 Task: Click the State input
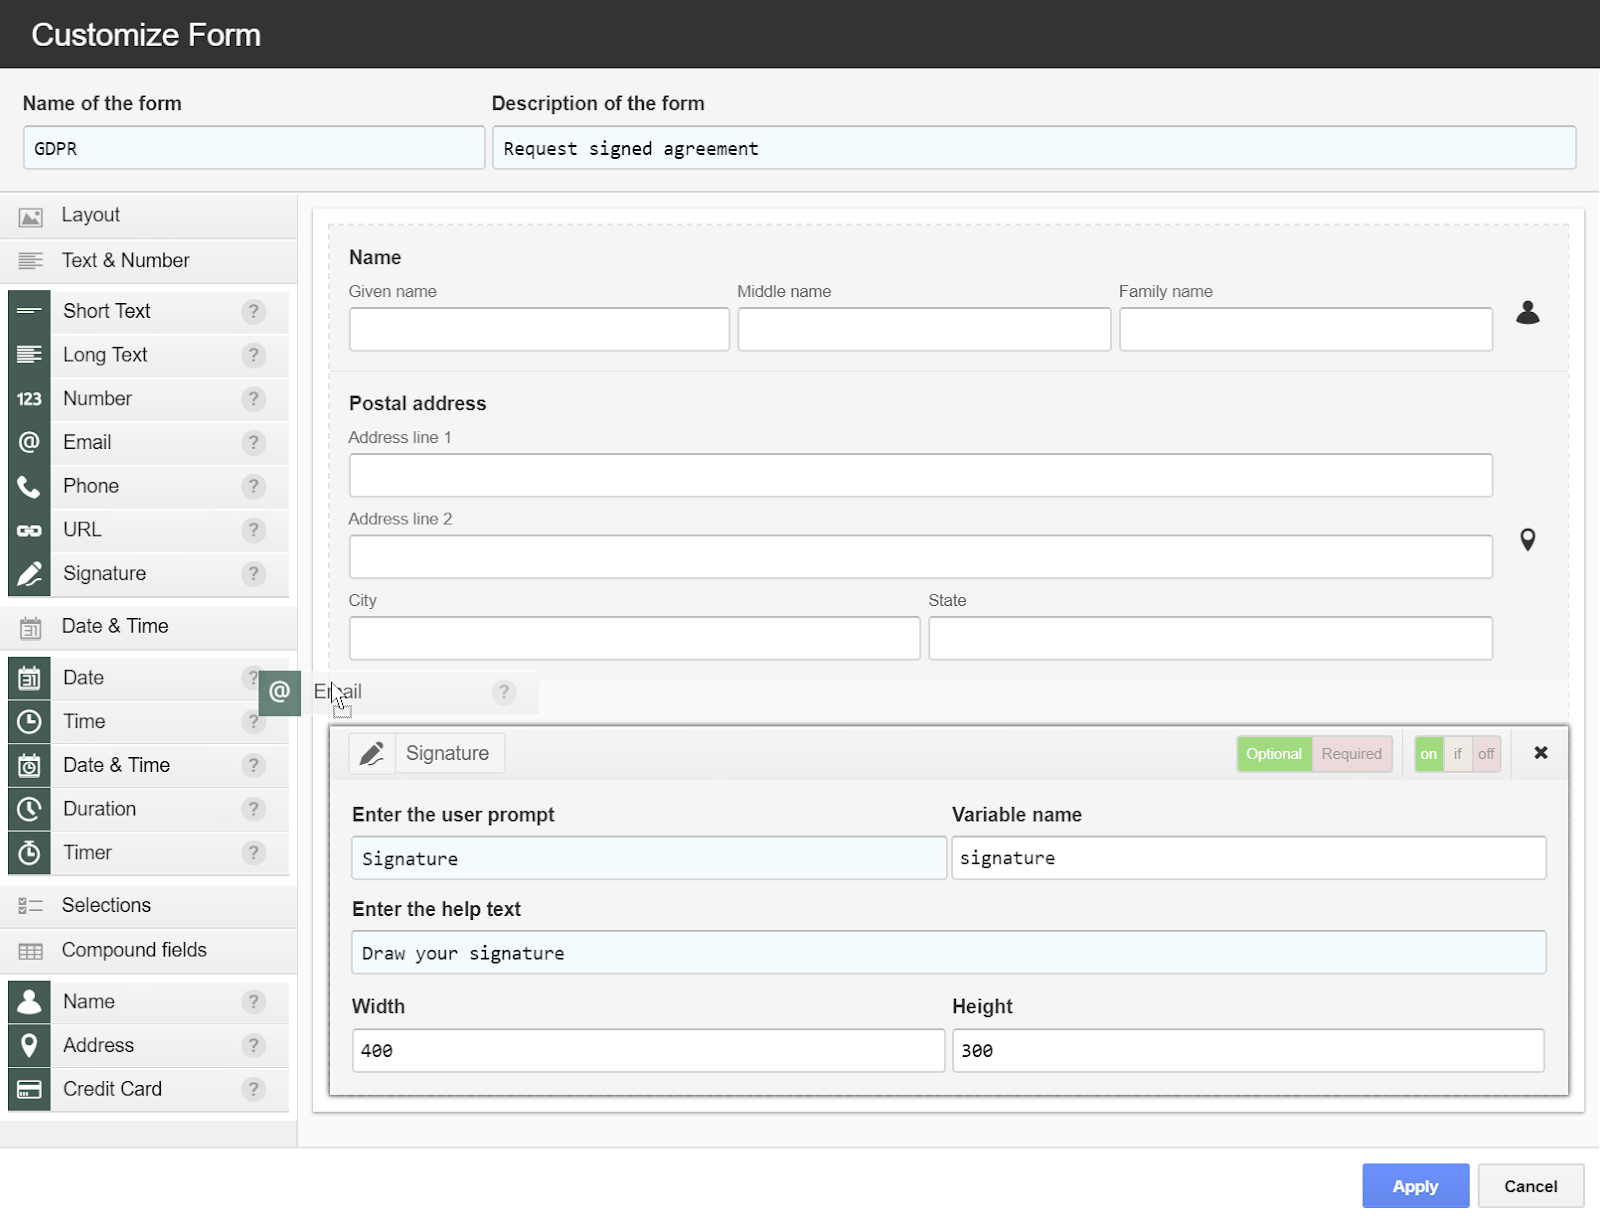point(1210,638)
